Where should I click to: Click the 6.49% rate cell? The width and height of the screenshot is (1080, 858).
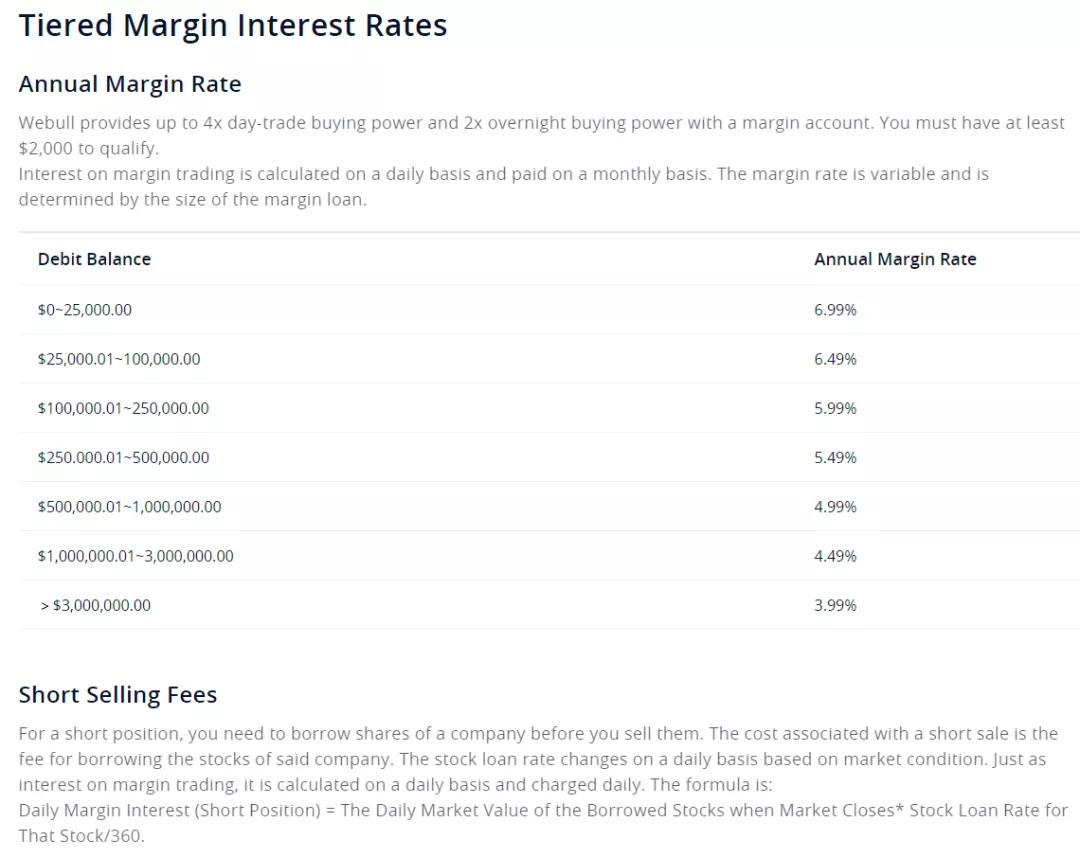835,359
